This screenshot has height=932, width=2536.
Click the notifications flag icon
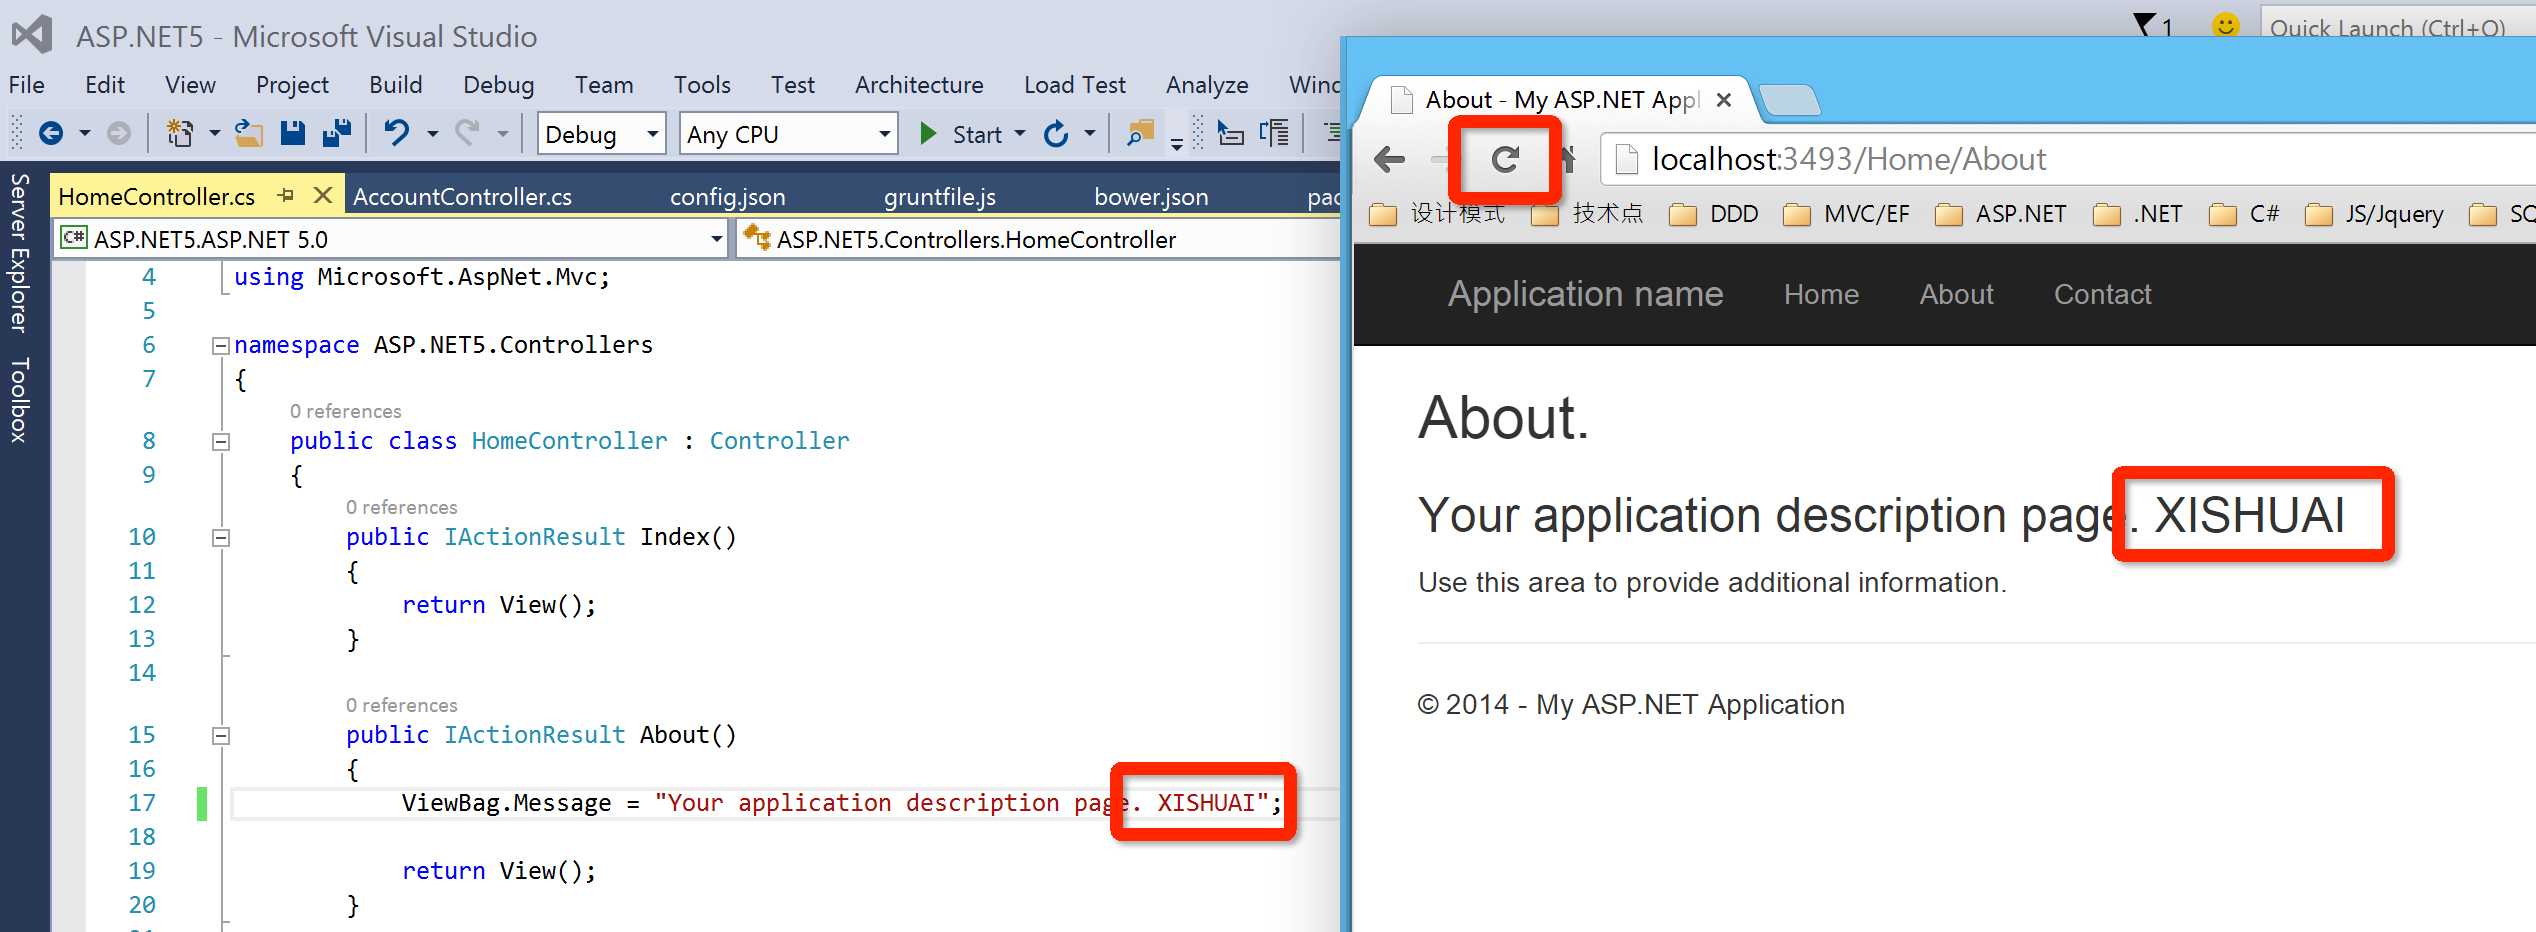[2144, 24]
